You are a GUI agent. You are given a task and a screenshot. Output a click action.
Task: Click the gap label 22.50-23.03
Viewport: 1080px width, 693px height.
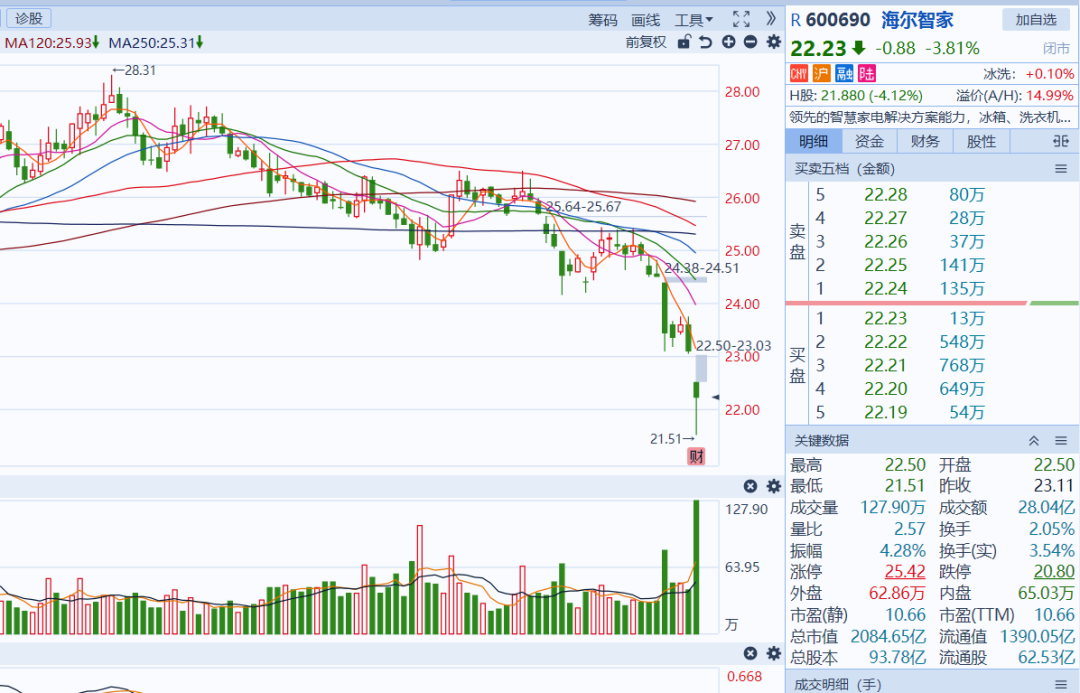tap(734, 346)
